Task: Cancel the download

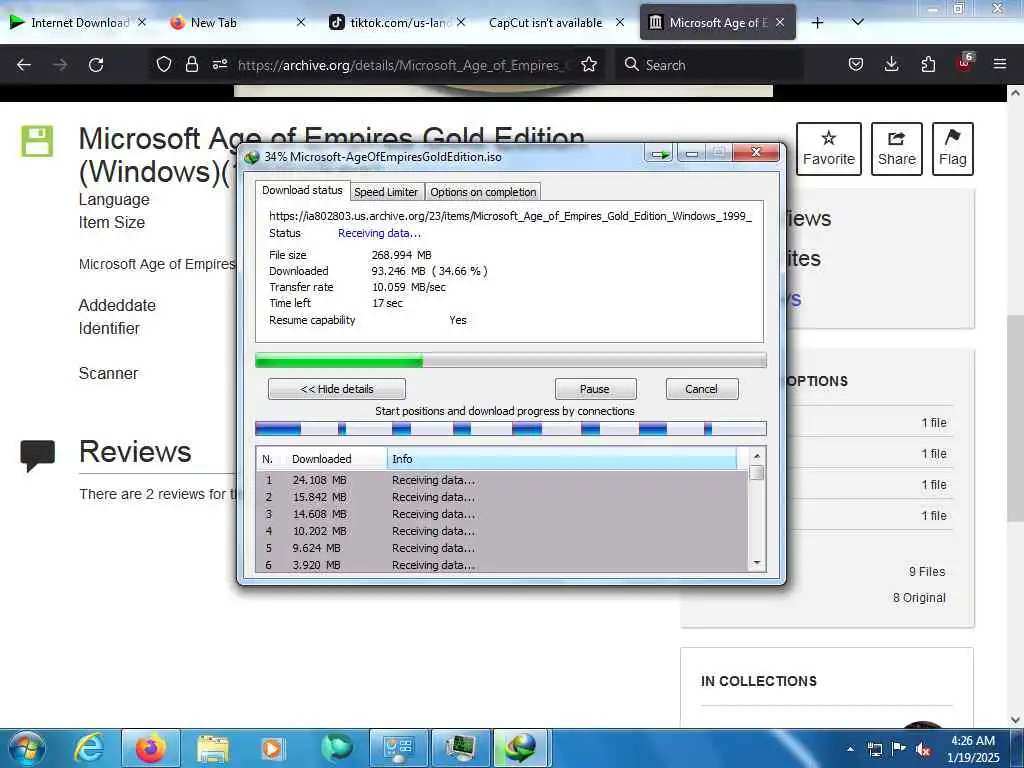Action: coord(702,389)
